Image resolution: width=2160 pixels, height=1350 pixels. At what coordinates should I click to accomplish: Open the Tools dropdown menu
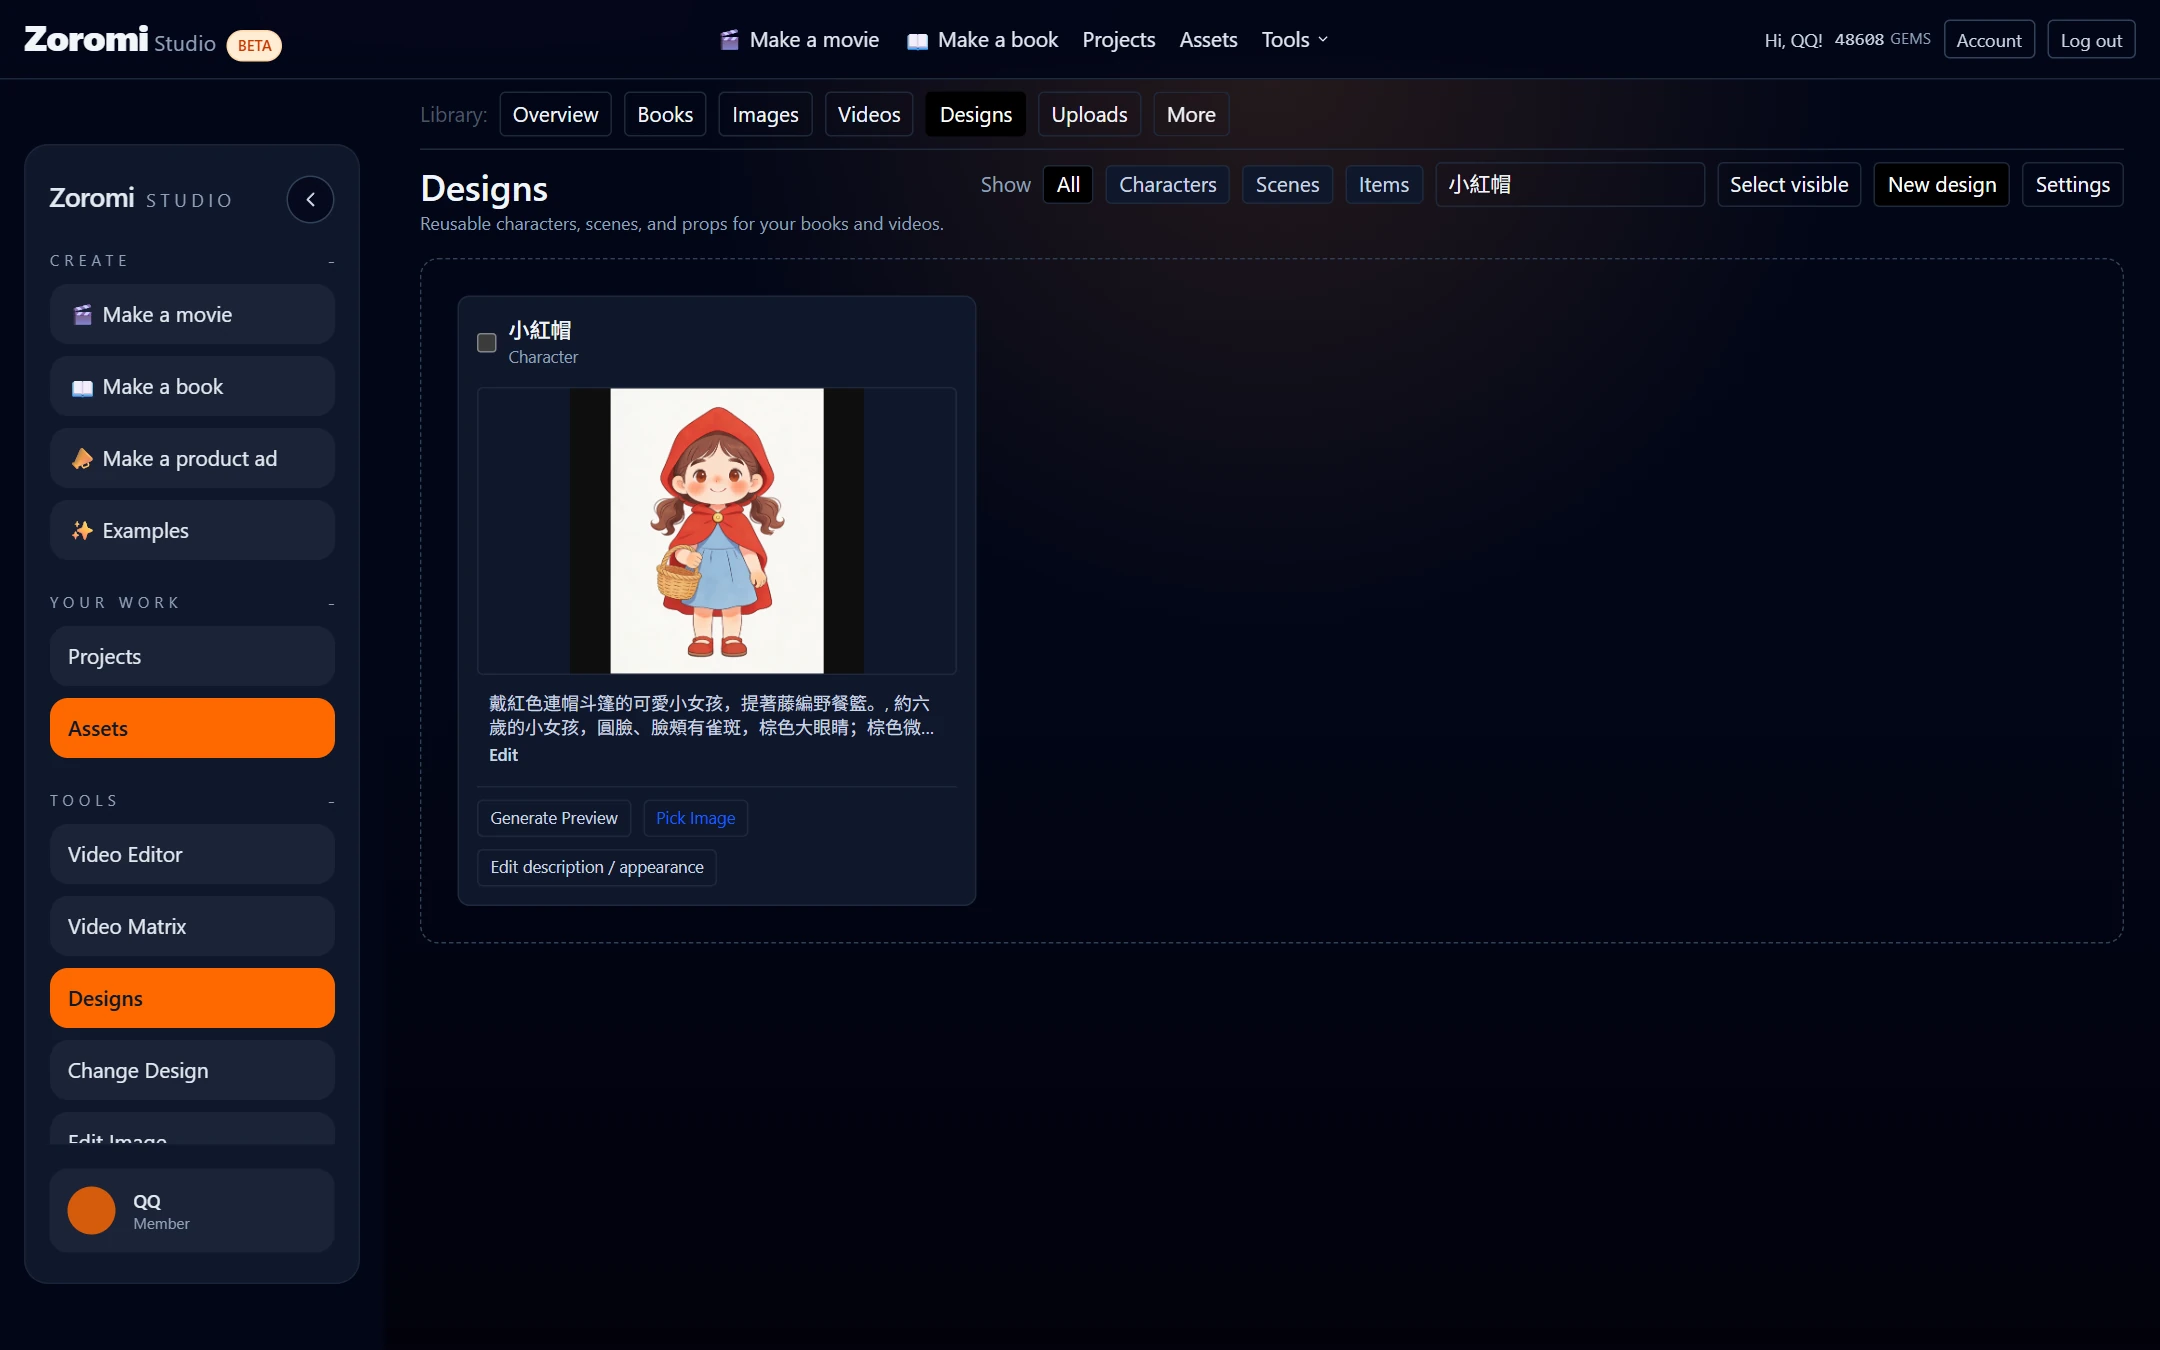tap(1294, 40)
